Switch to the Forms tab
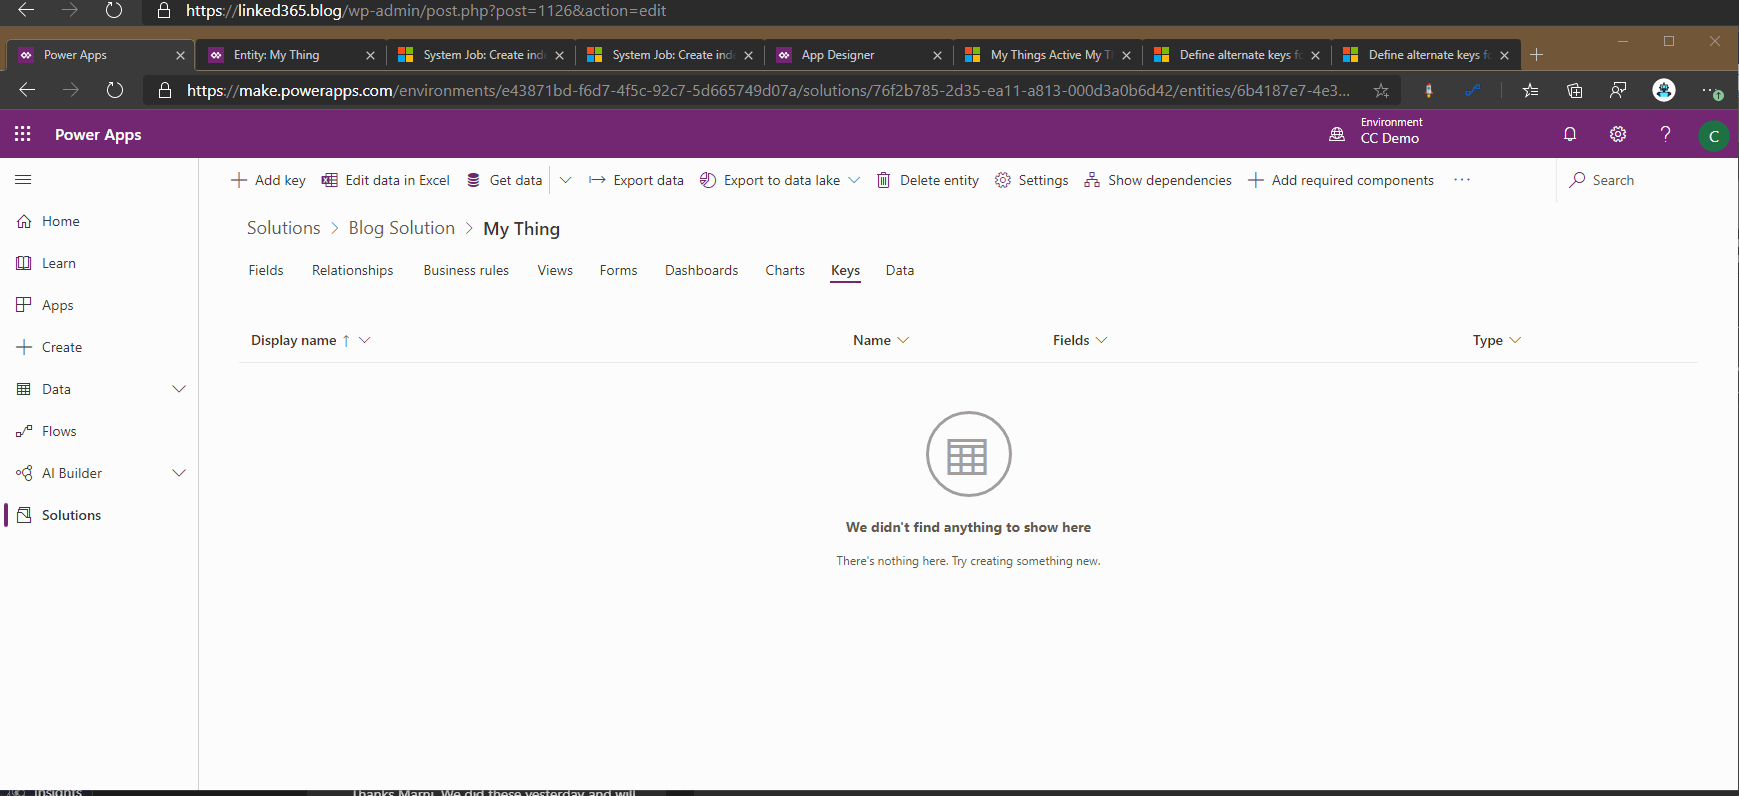The image size is (1739, 796). coord(619,270)
